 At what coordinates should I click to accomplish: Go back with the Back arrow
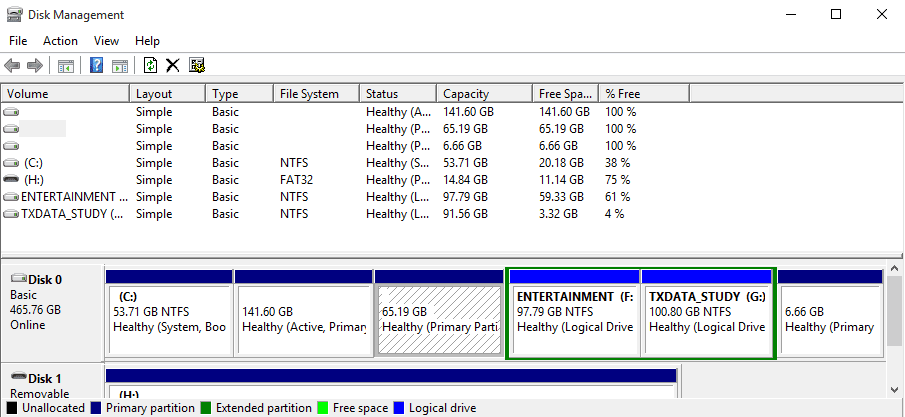[x=12, y=65]
